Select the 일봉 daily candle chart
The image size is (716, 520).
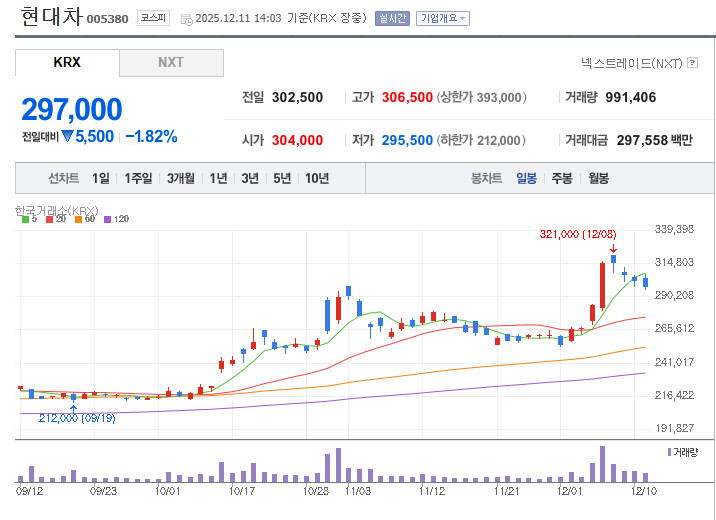point(526,178)
